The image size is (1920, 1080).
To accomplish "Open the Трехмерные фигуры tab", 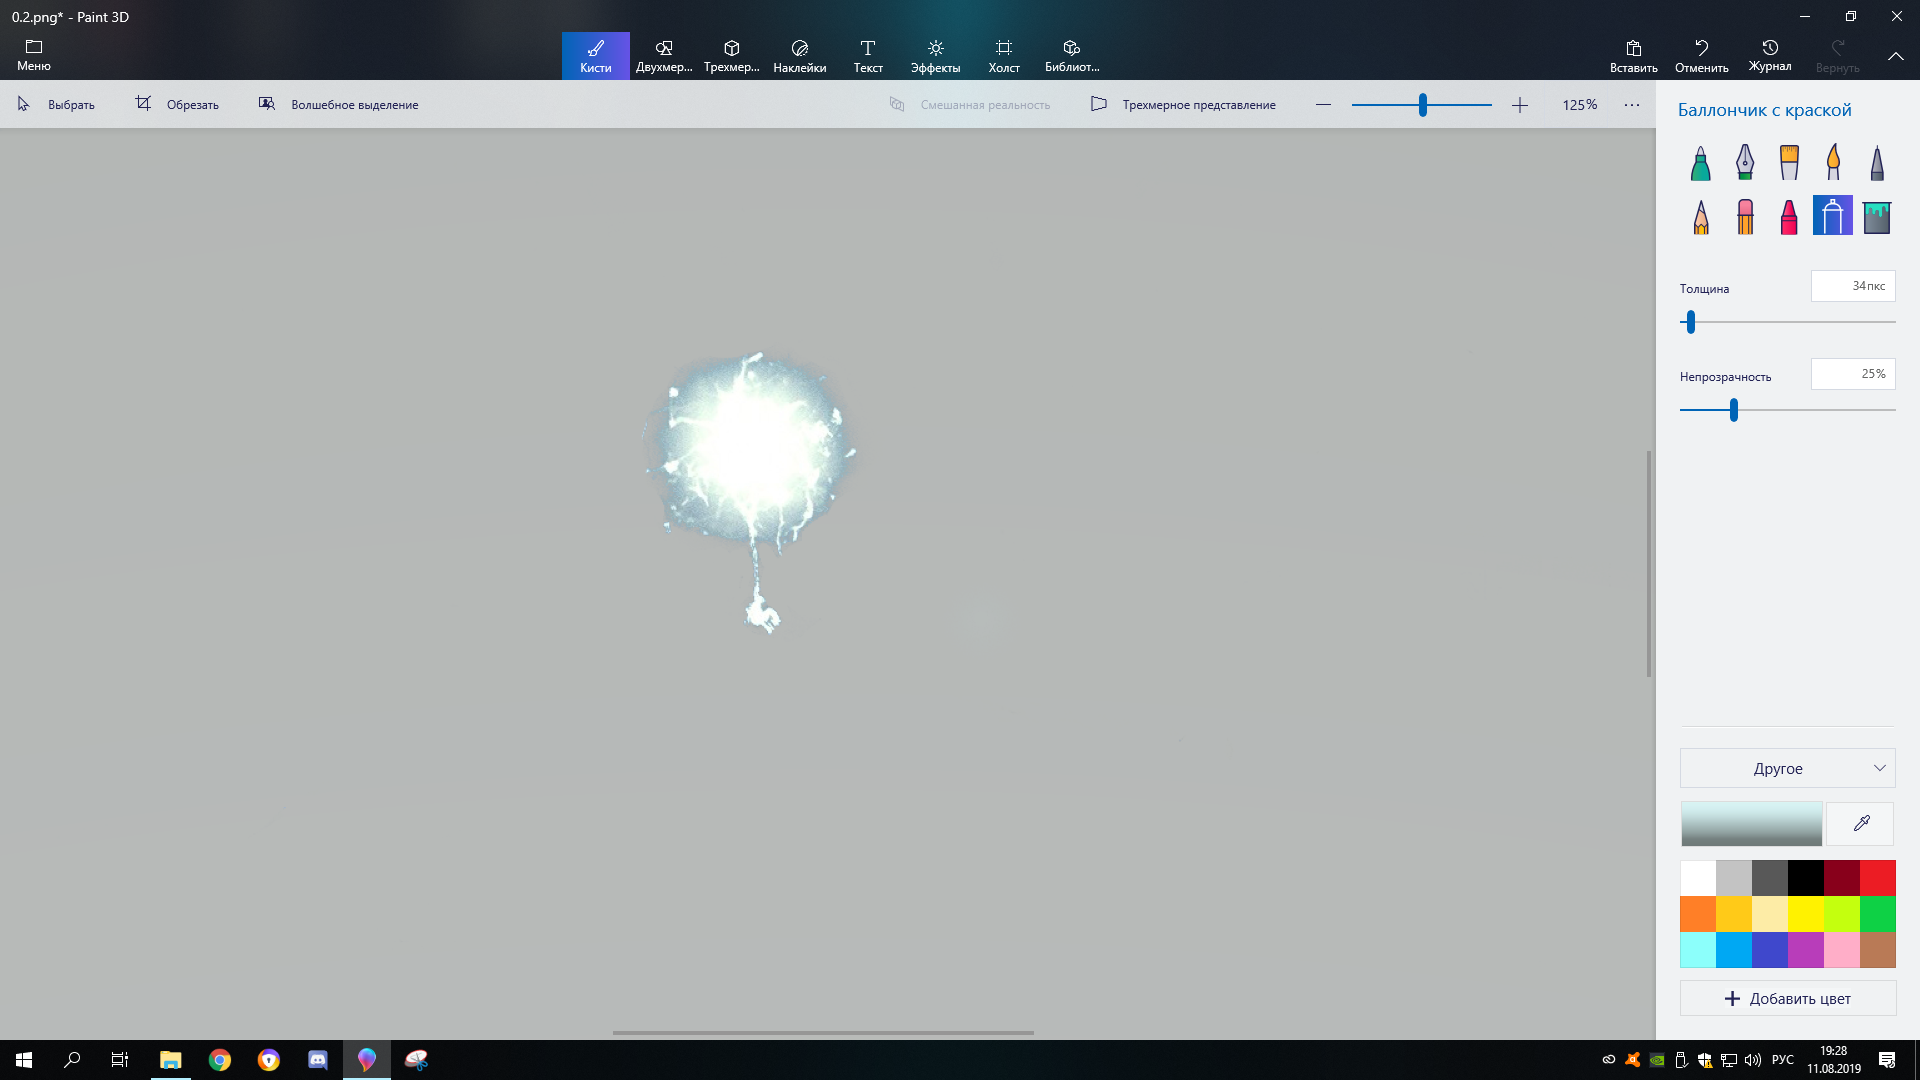I will point(732,56).
